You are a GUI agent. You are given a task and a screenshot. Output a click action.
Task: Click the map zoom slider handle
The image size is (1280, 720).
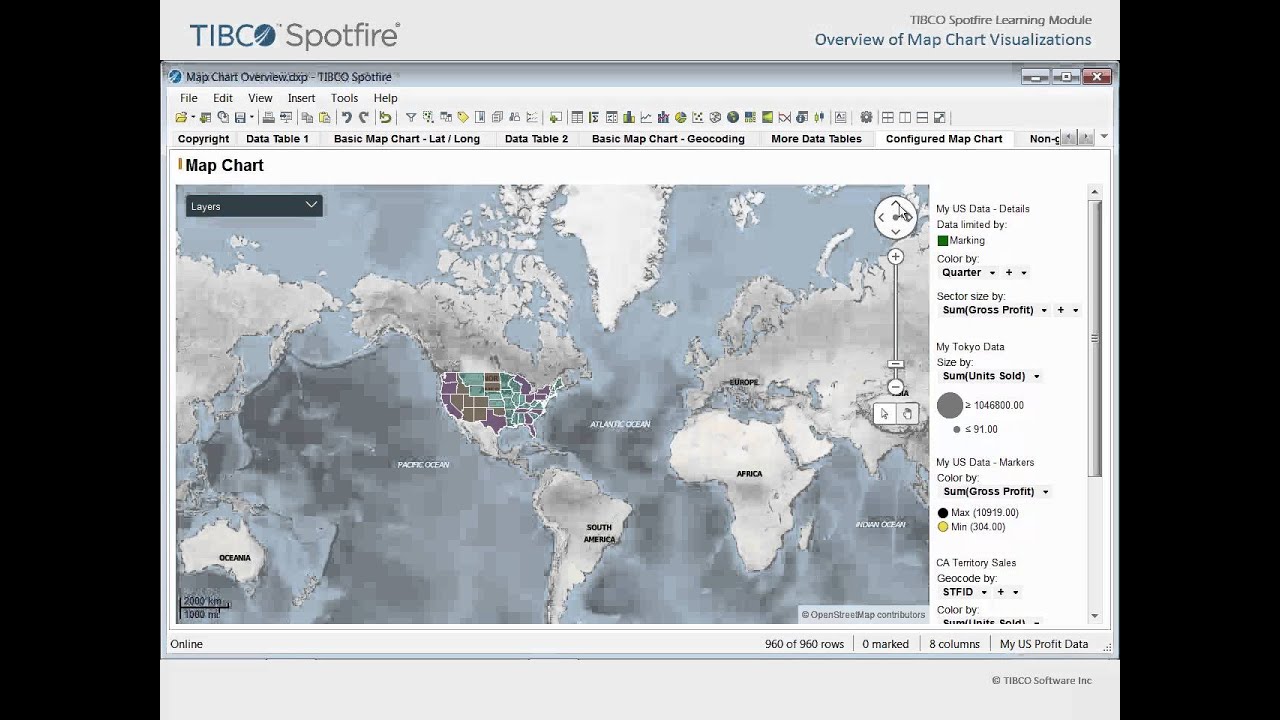point(896,364)
